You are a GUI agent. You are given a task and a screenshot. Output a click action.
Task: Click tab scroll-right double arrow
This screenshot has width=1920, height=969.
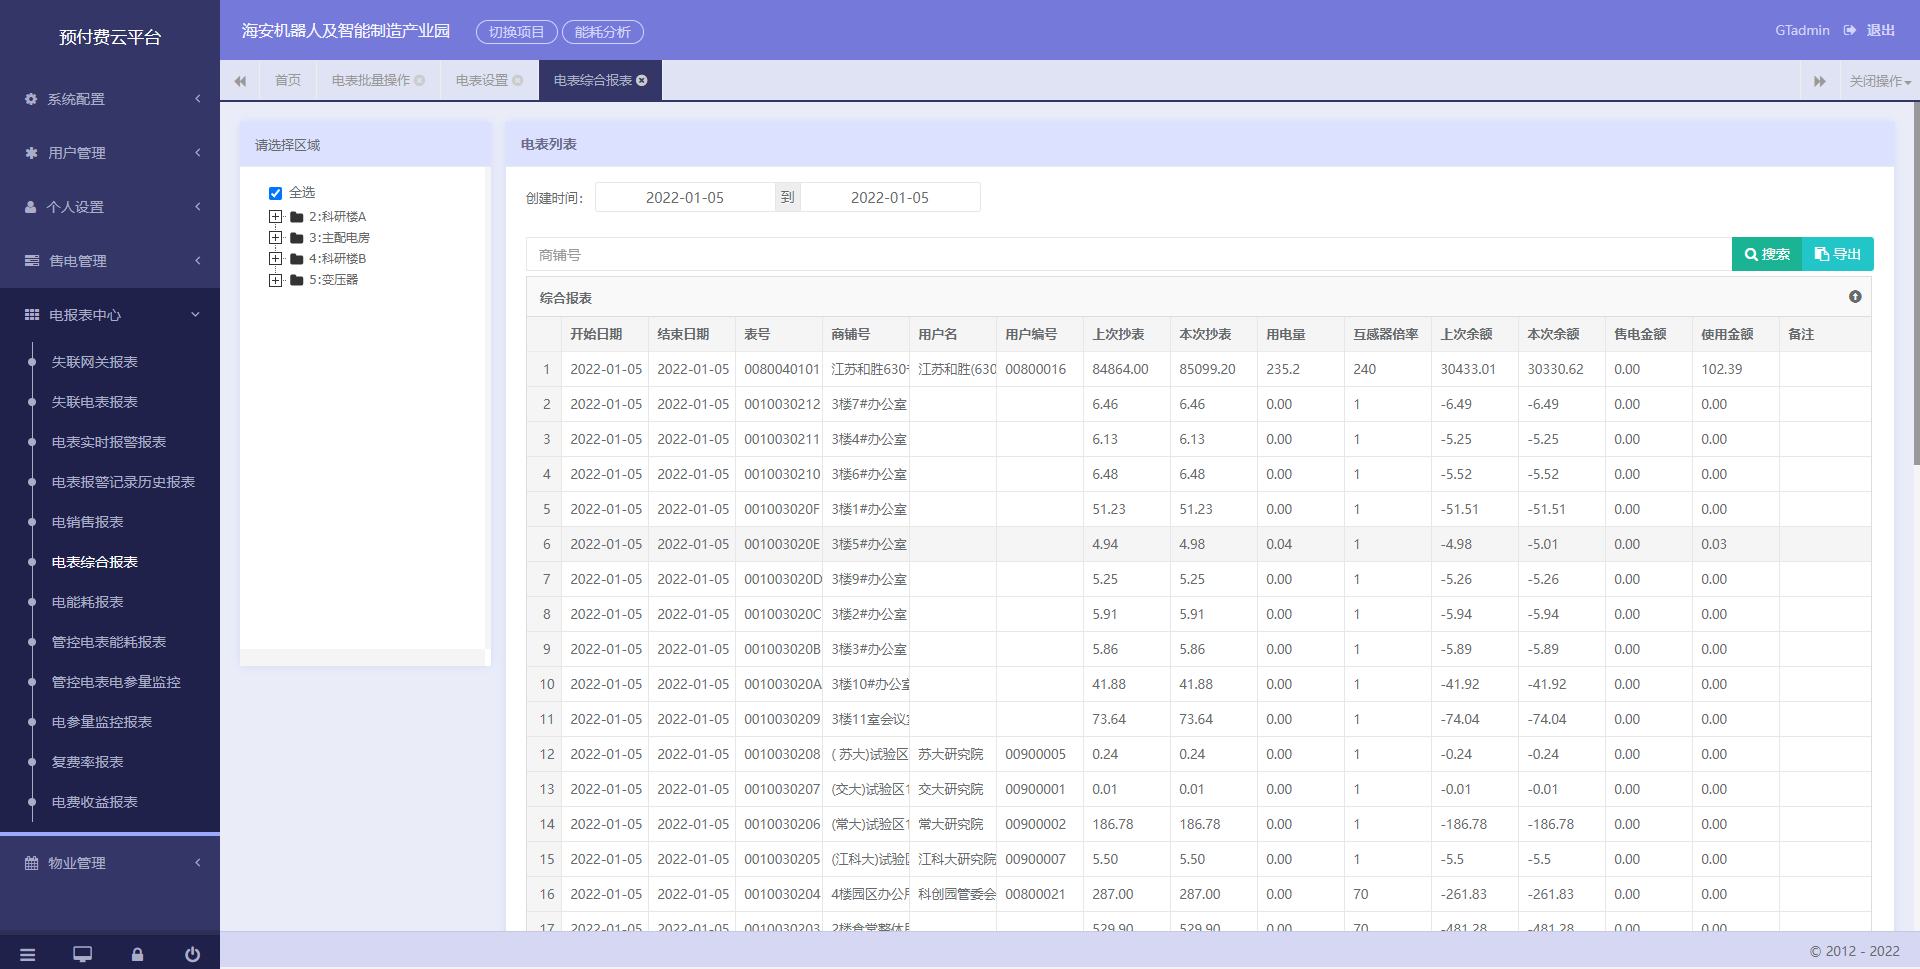pos(1820,81)
